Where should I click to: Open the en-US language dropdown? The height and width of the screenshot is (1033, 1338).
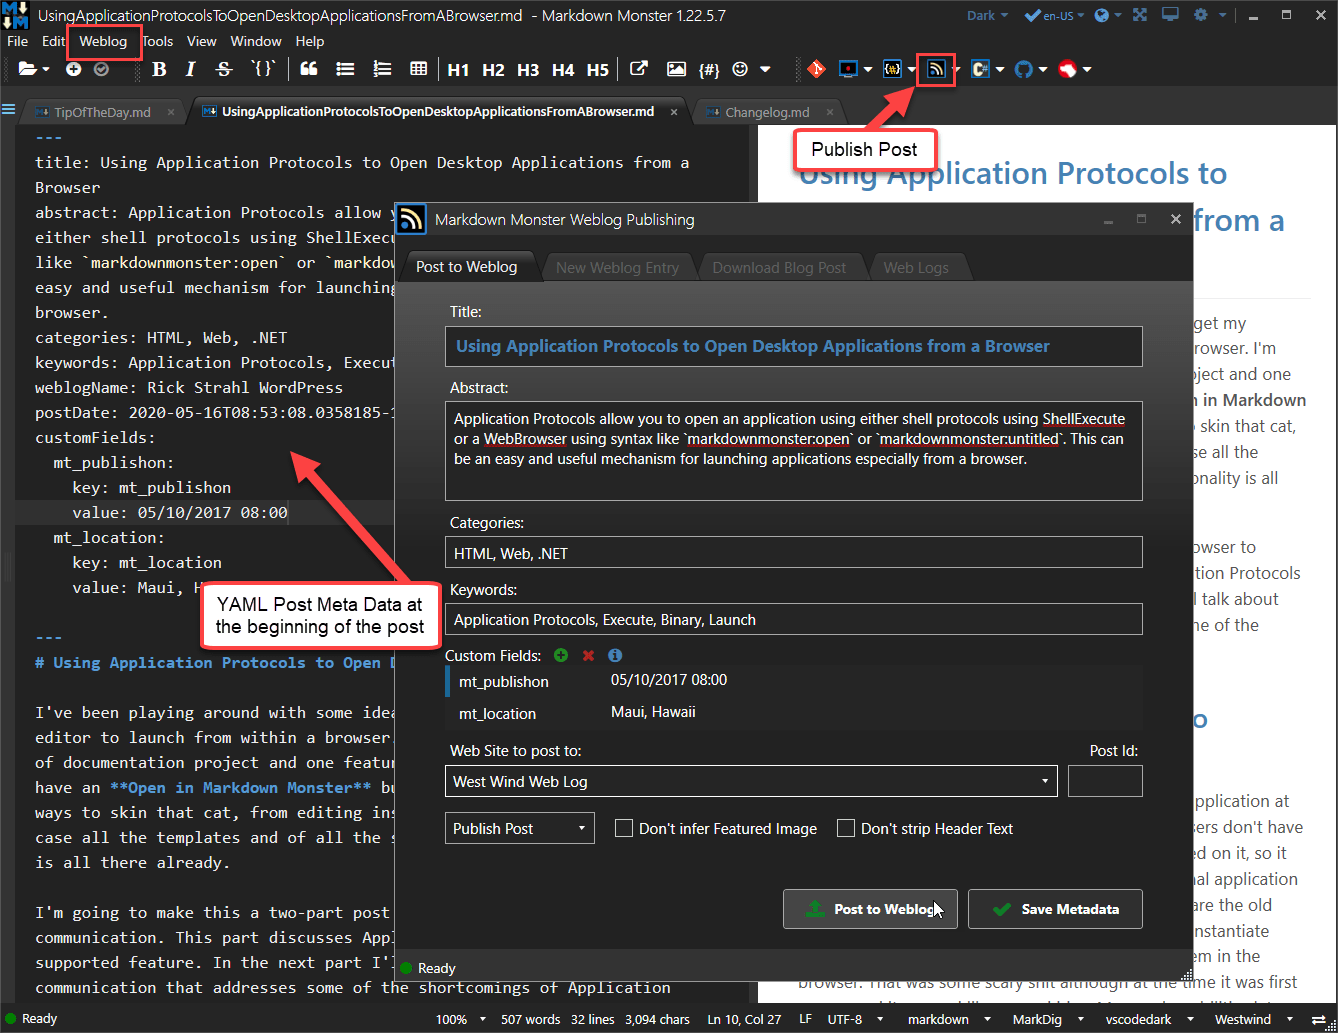click(1055, 15)
